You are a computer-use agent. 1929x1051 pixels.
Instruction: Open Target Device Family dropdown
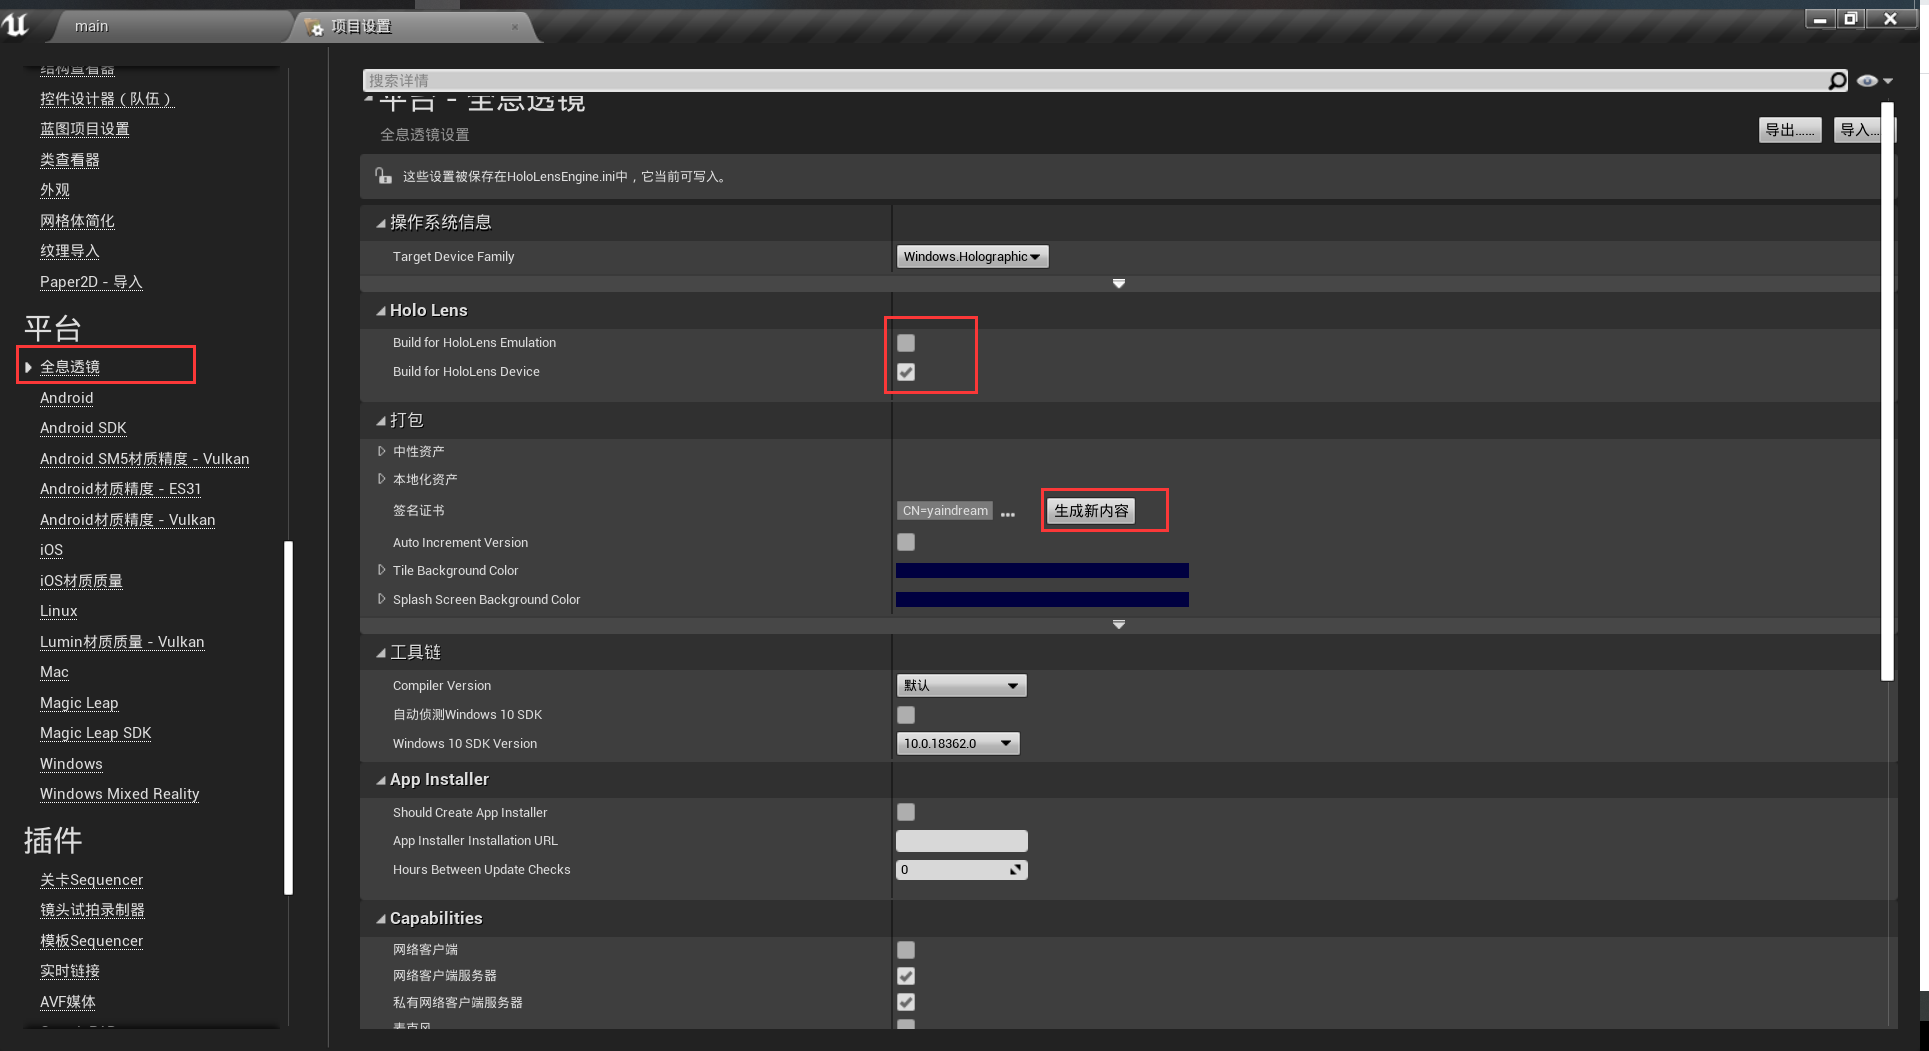pos(972,257)
